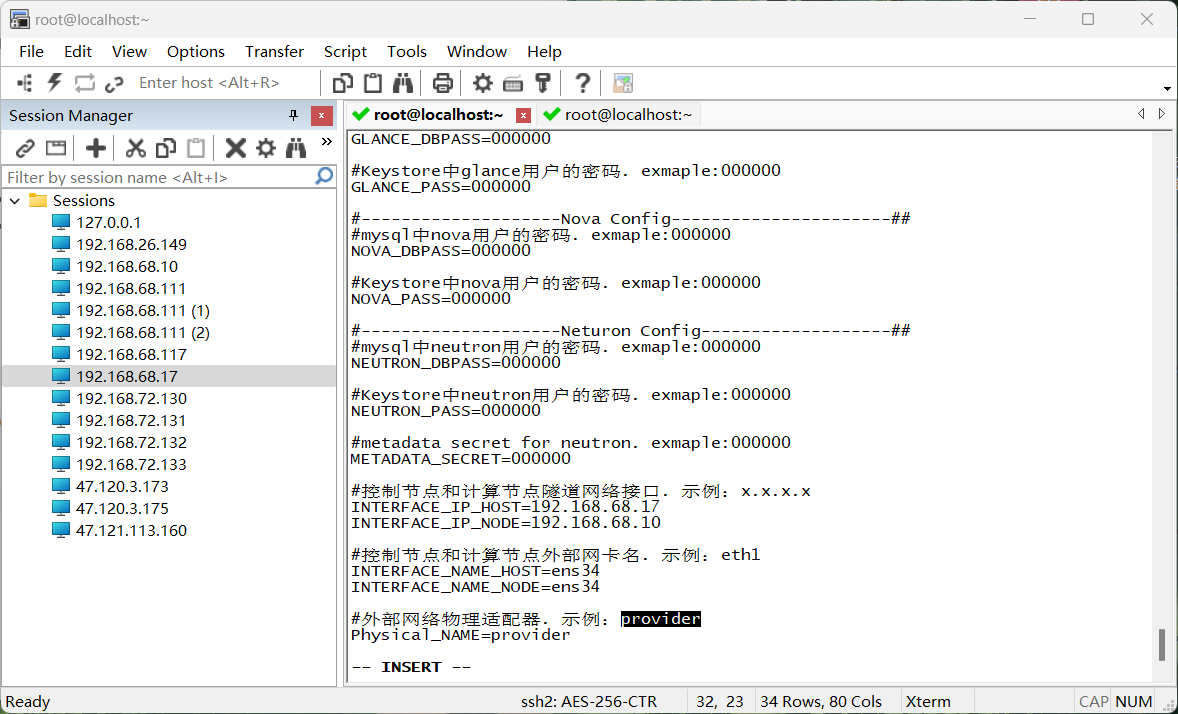
Task: Click the New Session plus icon
Action: [x=96, y=148]
